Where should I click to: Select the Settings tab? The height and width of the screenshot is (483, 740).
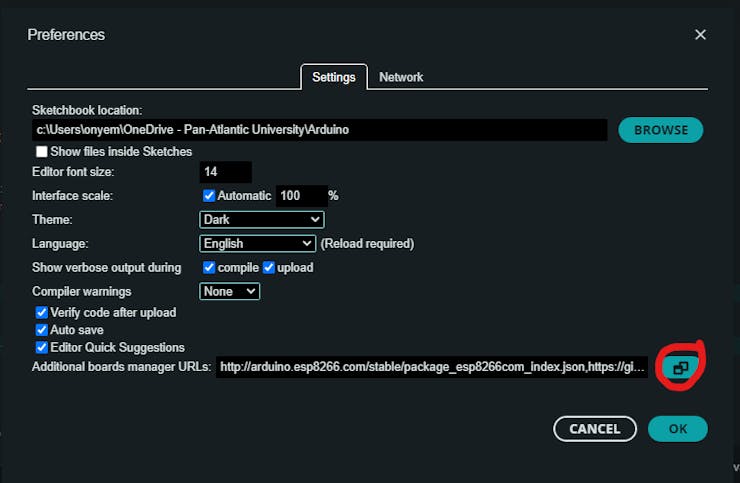[x=334, y=77]
